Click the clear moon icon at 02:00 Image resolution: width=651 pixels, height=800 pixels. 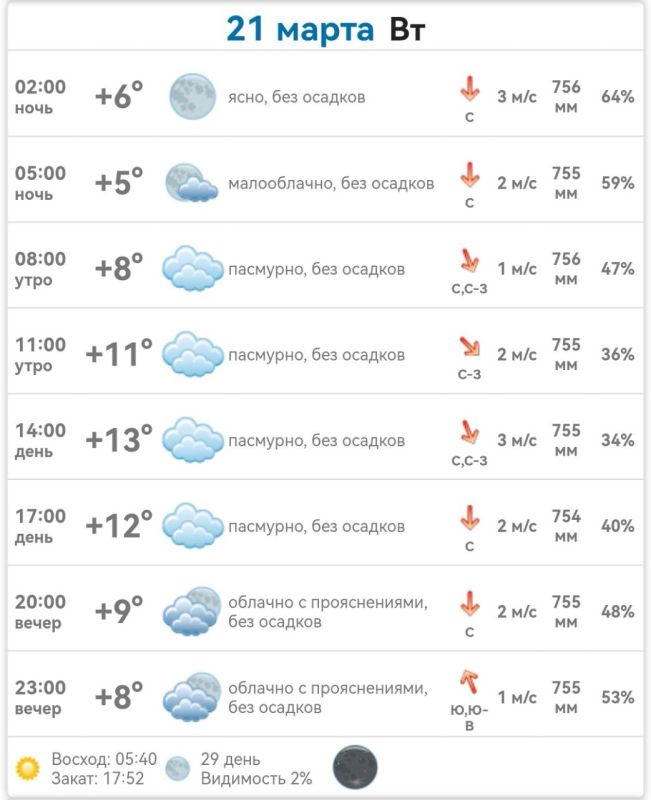192,96
